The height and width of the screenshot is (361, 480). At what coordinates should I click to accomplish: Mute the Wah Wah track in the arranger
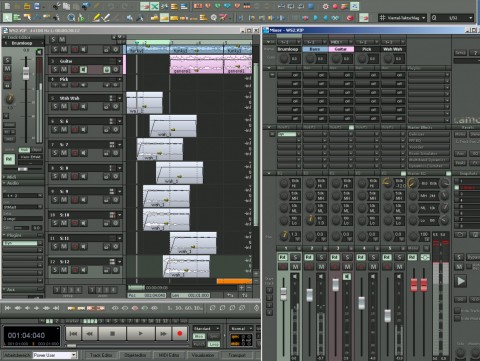coord(64,107)
